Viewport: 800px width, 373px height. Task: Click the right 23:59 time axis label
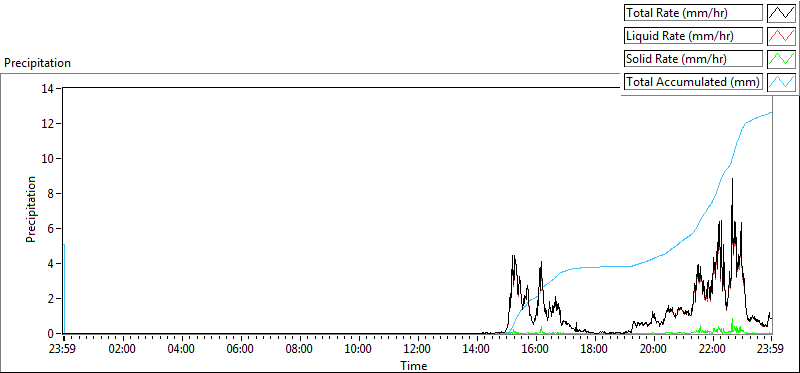pyautogui.click(x=771, y=350)
